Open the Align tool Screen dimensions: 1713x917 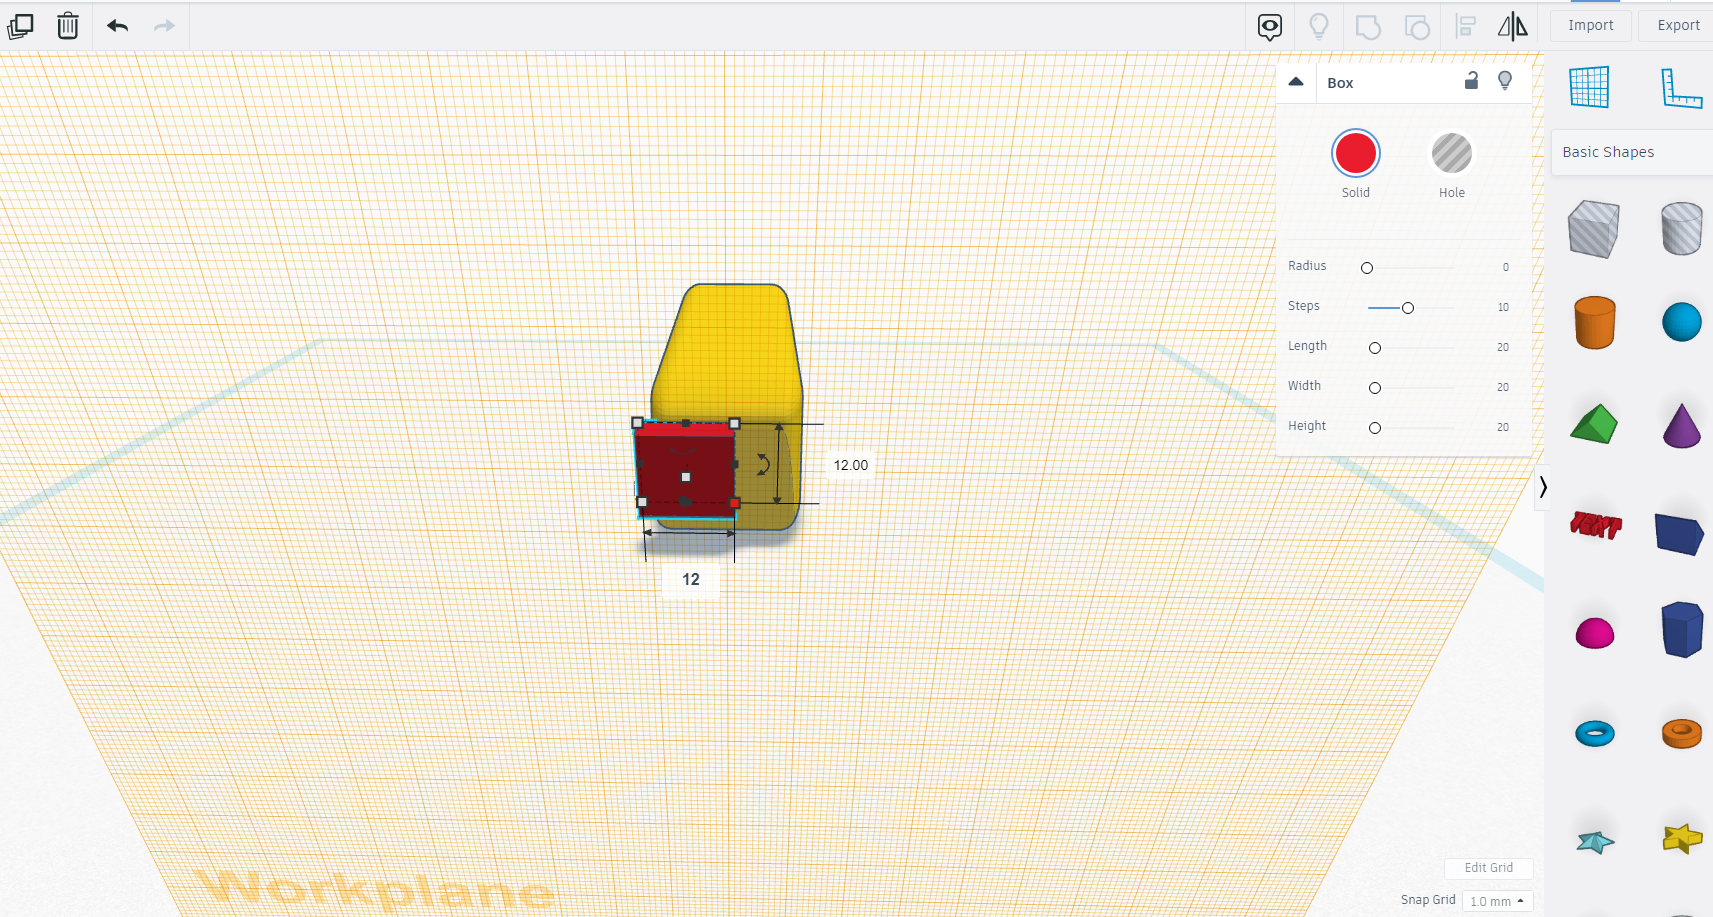point(1466,27)
